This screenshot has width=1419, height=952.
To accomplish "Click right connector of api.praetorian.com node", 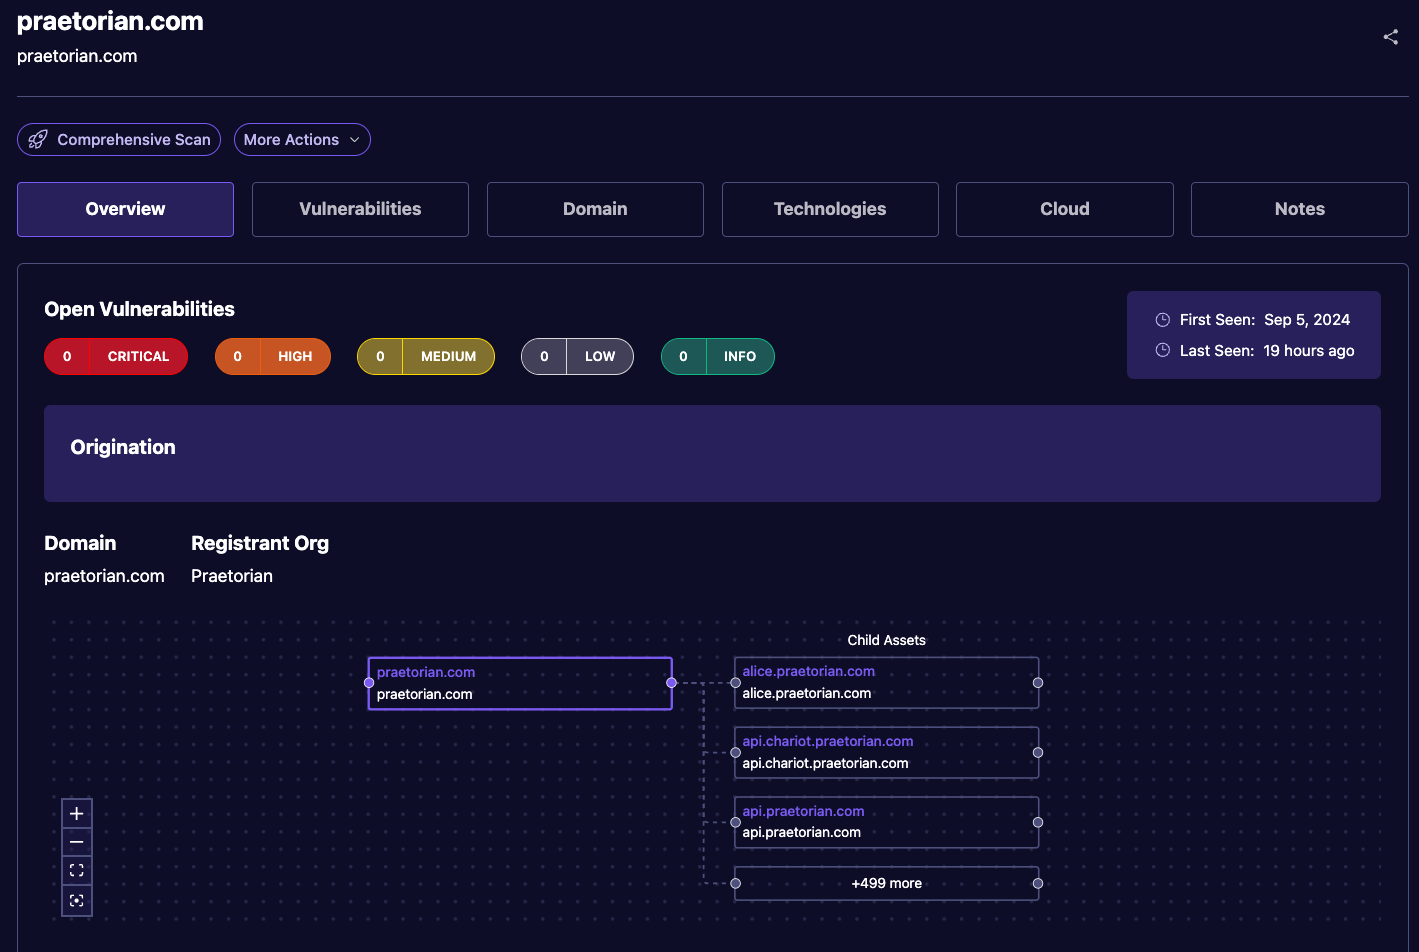I will point(1038,822).
